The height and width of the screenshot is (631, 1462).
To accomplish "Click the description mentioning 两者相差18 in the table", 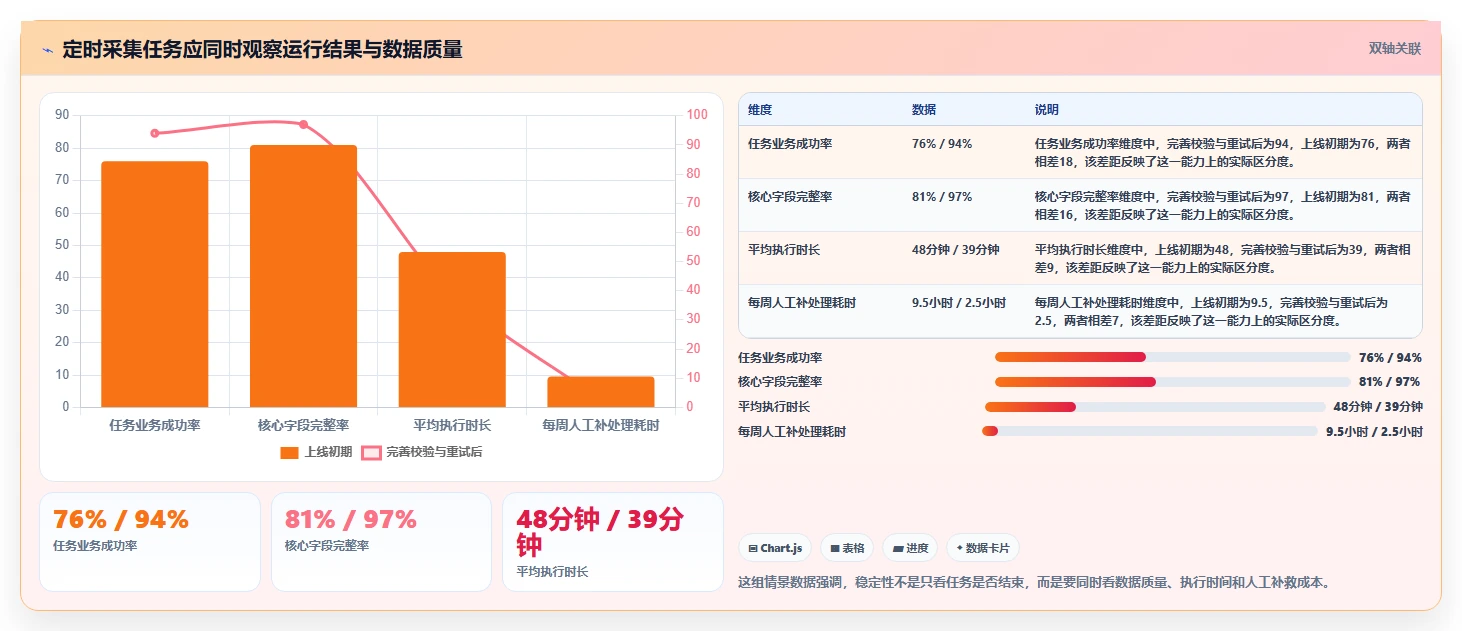I will 1223,152.
